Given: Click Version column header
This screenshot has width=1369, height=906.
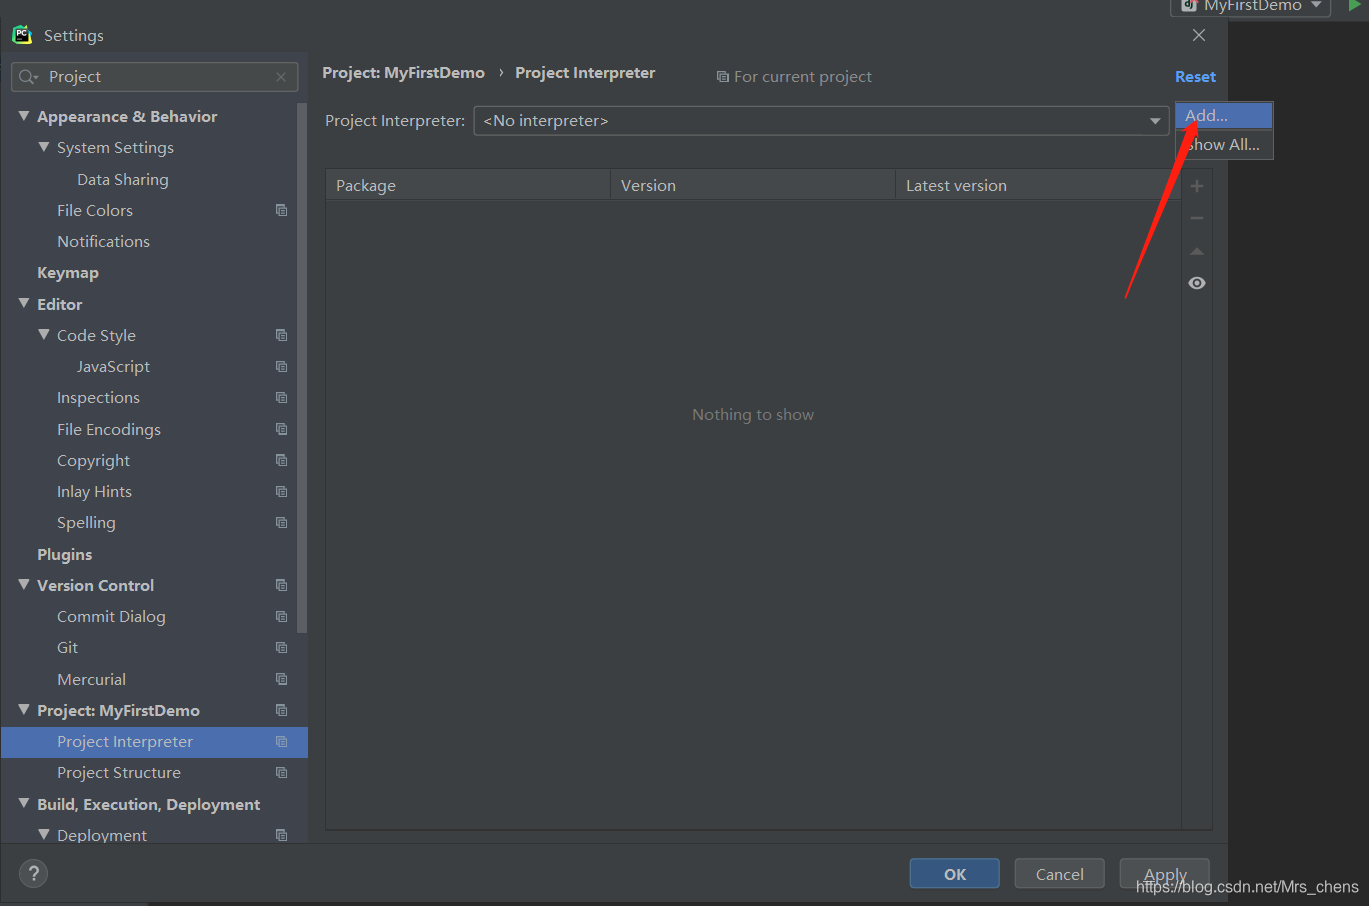Looking at the screenshot, I should point(753,185).
